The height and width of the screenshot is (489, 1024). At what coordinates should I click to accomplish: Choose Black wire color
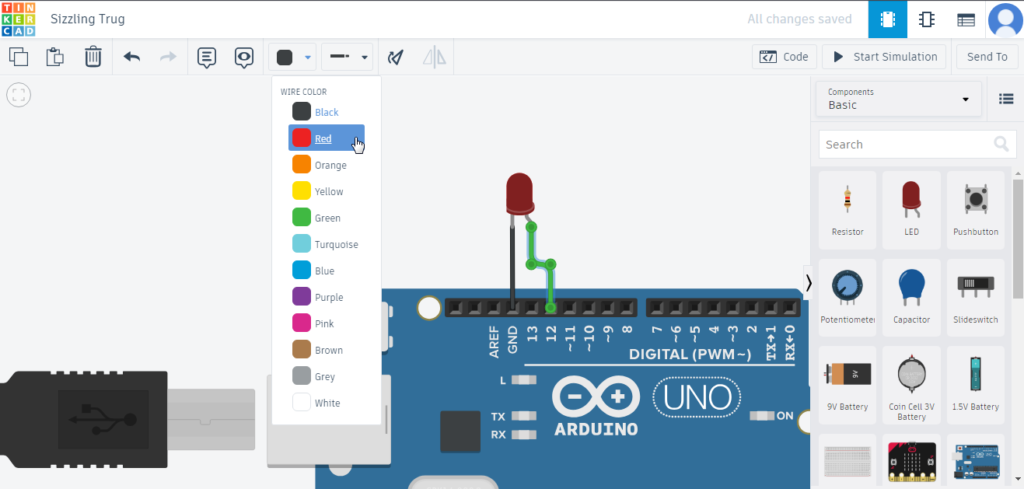coord(326,112)
